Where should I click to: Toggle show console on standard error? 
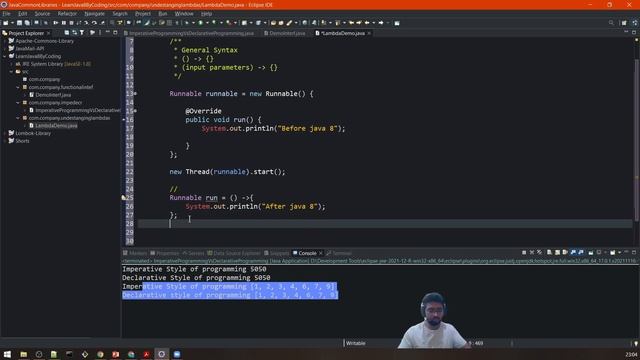(581, 253)
